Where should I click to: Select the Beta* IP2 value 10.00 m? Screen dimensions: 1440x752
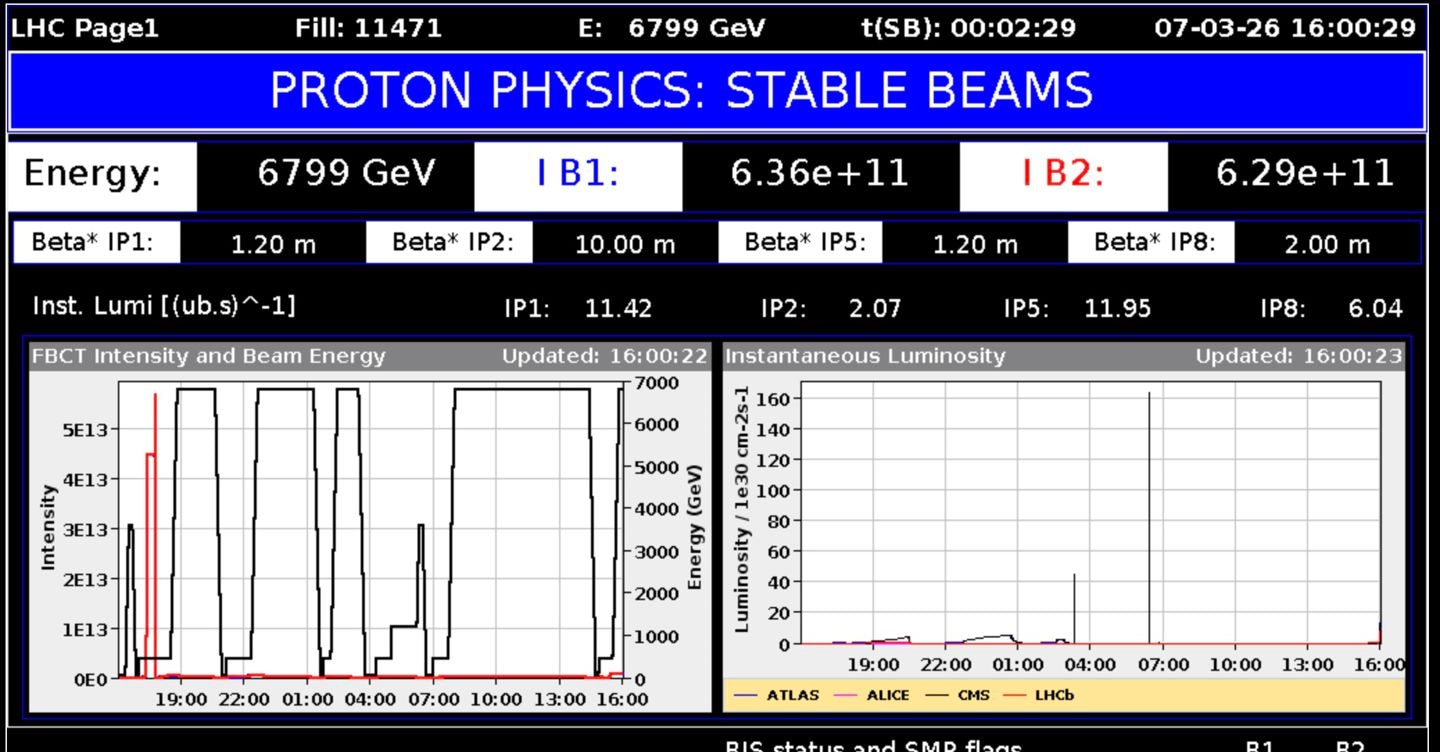[x=624, y=244]
